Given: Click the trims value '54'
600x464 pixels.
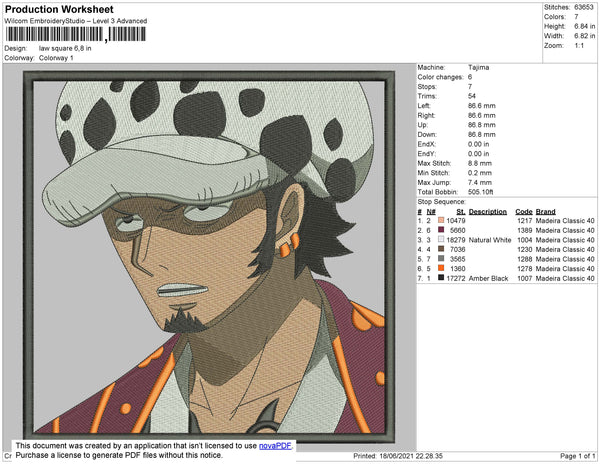Looking at the screenshot, I should [471, 96].
